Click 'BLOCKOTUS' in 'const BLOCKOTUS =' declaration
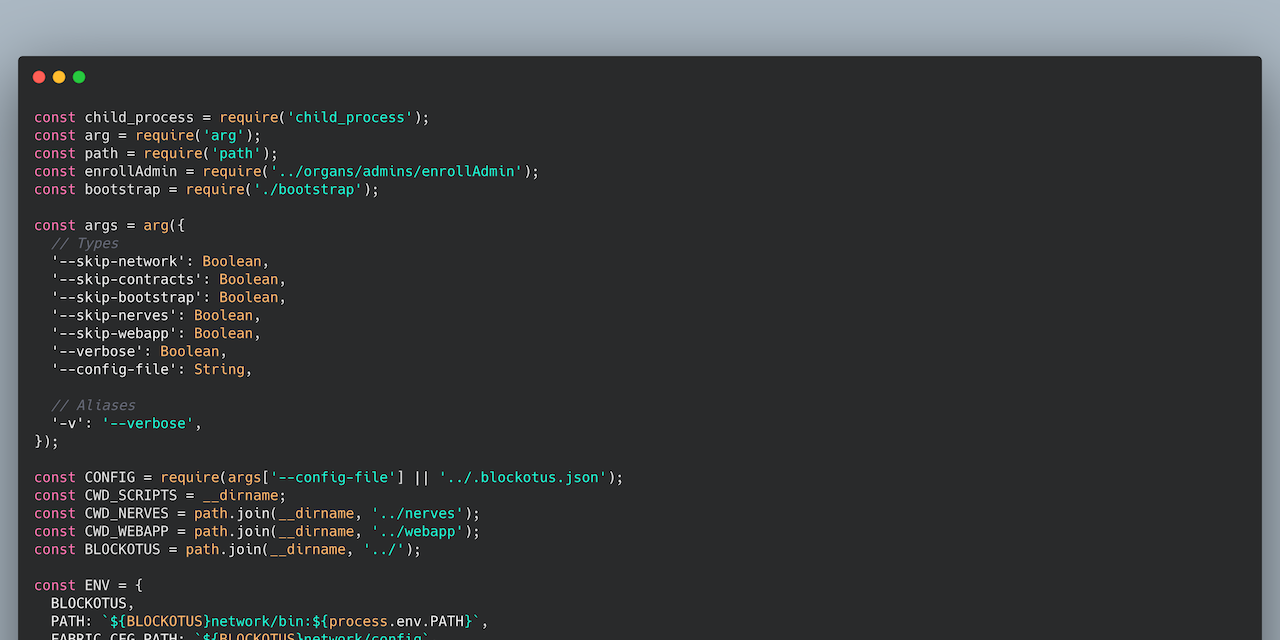1280x640 pixels. pos(123,549)
